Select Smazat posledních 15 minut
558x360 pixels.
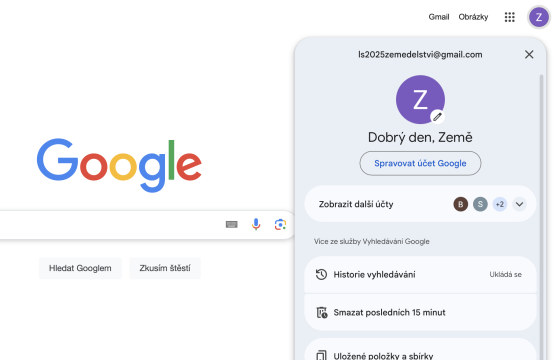pos(420,312)
